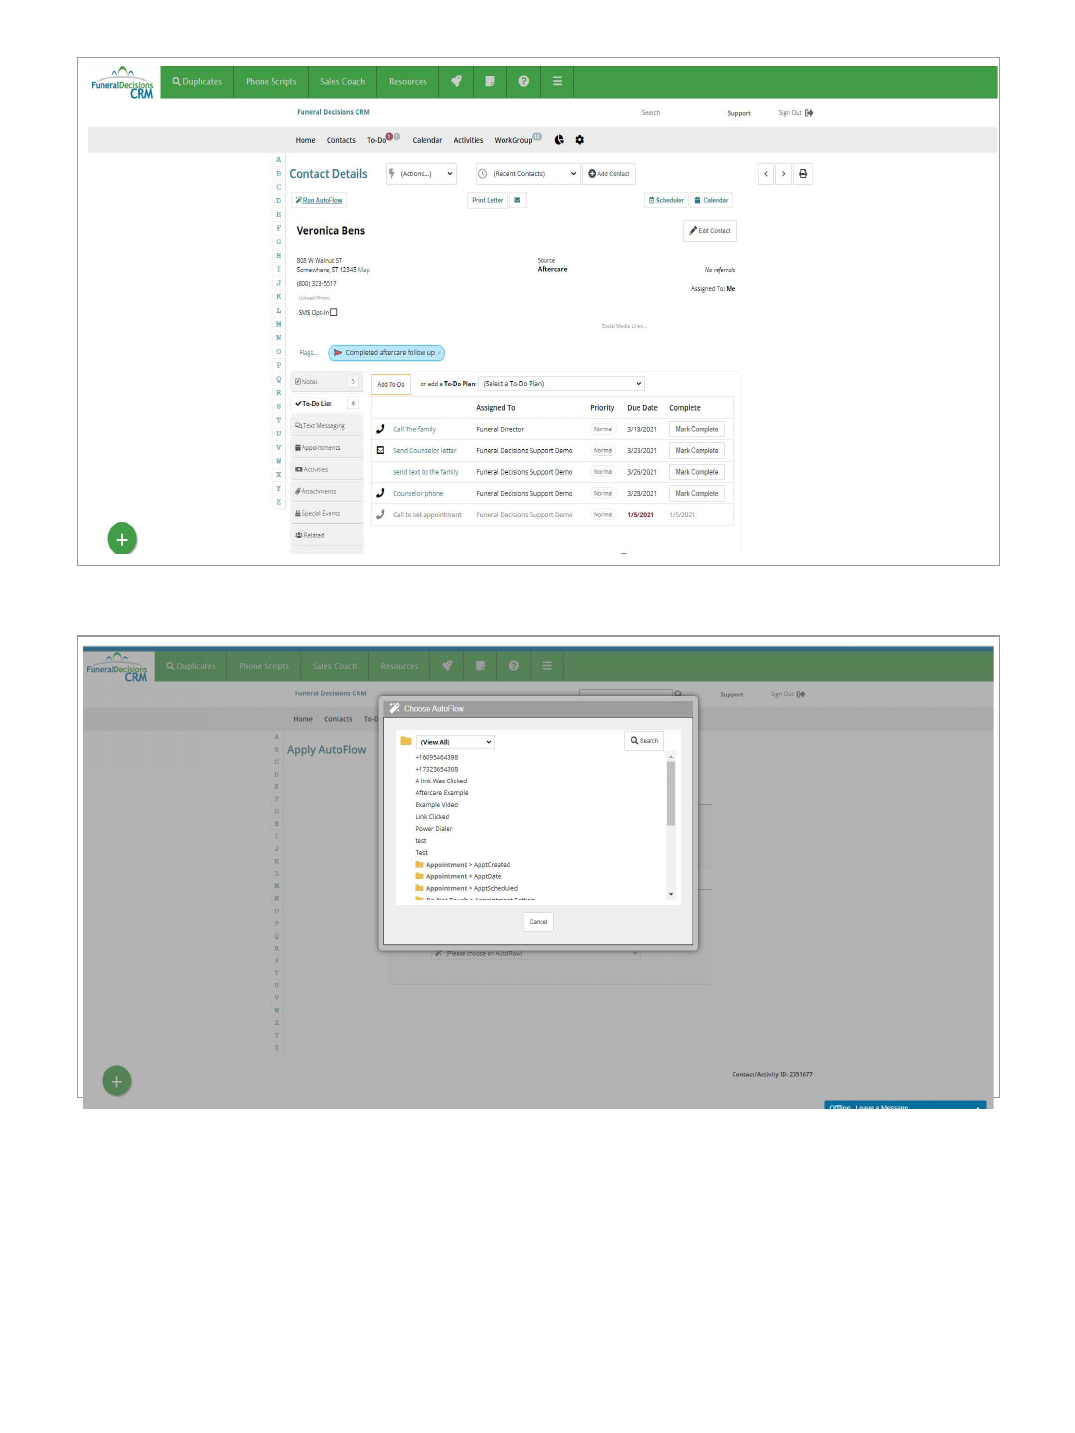Switch to the Text Messaging tab
Viewport: 1075px width, 1433px height.
[324, 426]
